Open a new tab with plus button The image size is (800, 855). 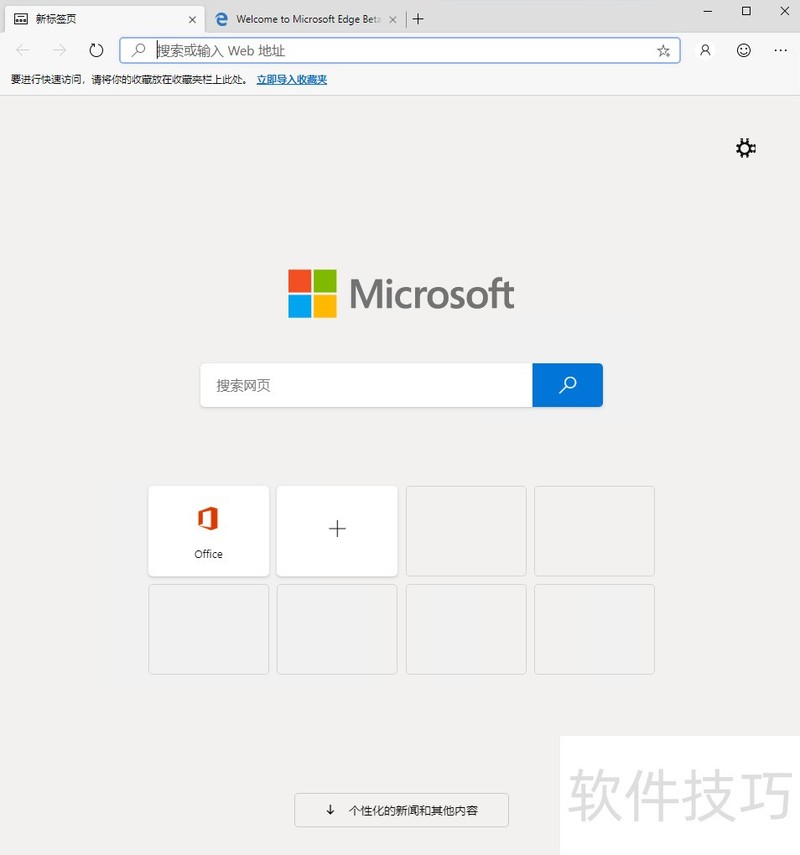coord(418,19)
